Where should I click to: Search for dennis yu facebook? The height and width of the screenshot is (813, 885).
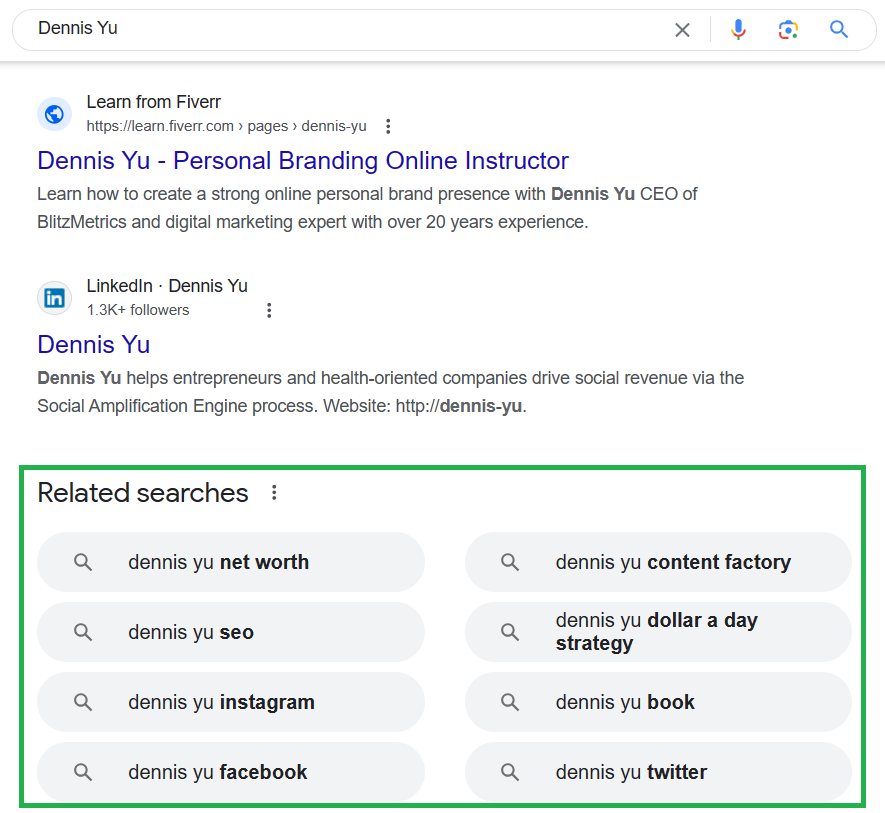231,772
